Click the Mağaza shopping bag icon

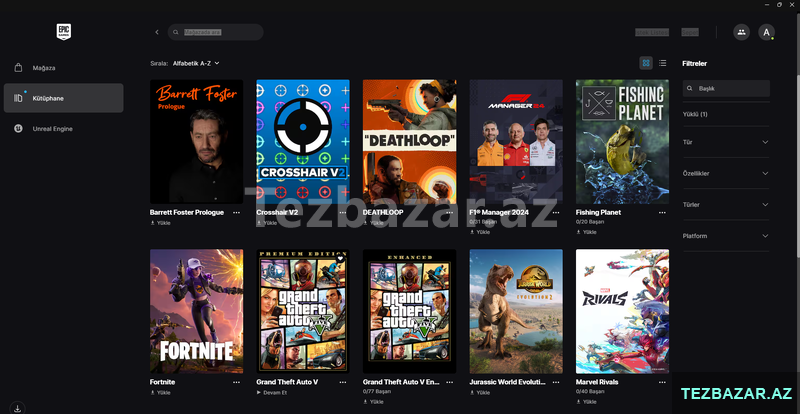pos(18,68)
